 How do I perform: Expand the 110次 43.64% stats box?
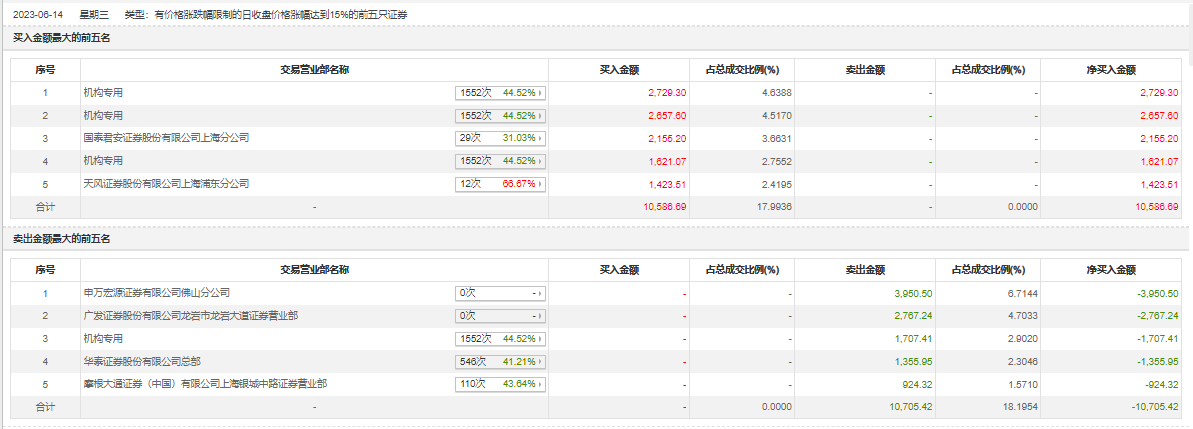501,384
